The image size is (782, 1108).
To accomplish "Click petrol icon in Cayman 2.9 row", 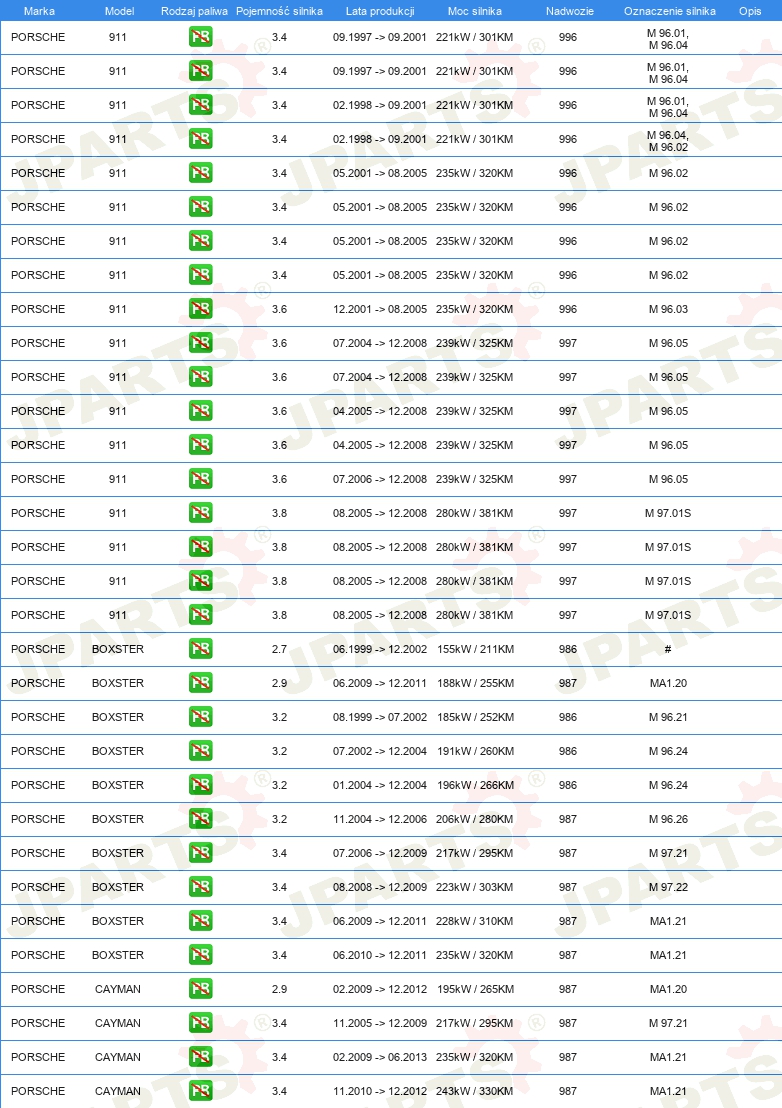I will [201, 989].
